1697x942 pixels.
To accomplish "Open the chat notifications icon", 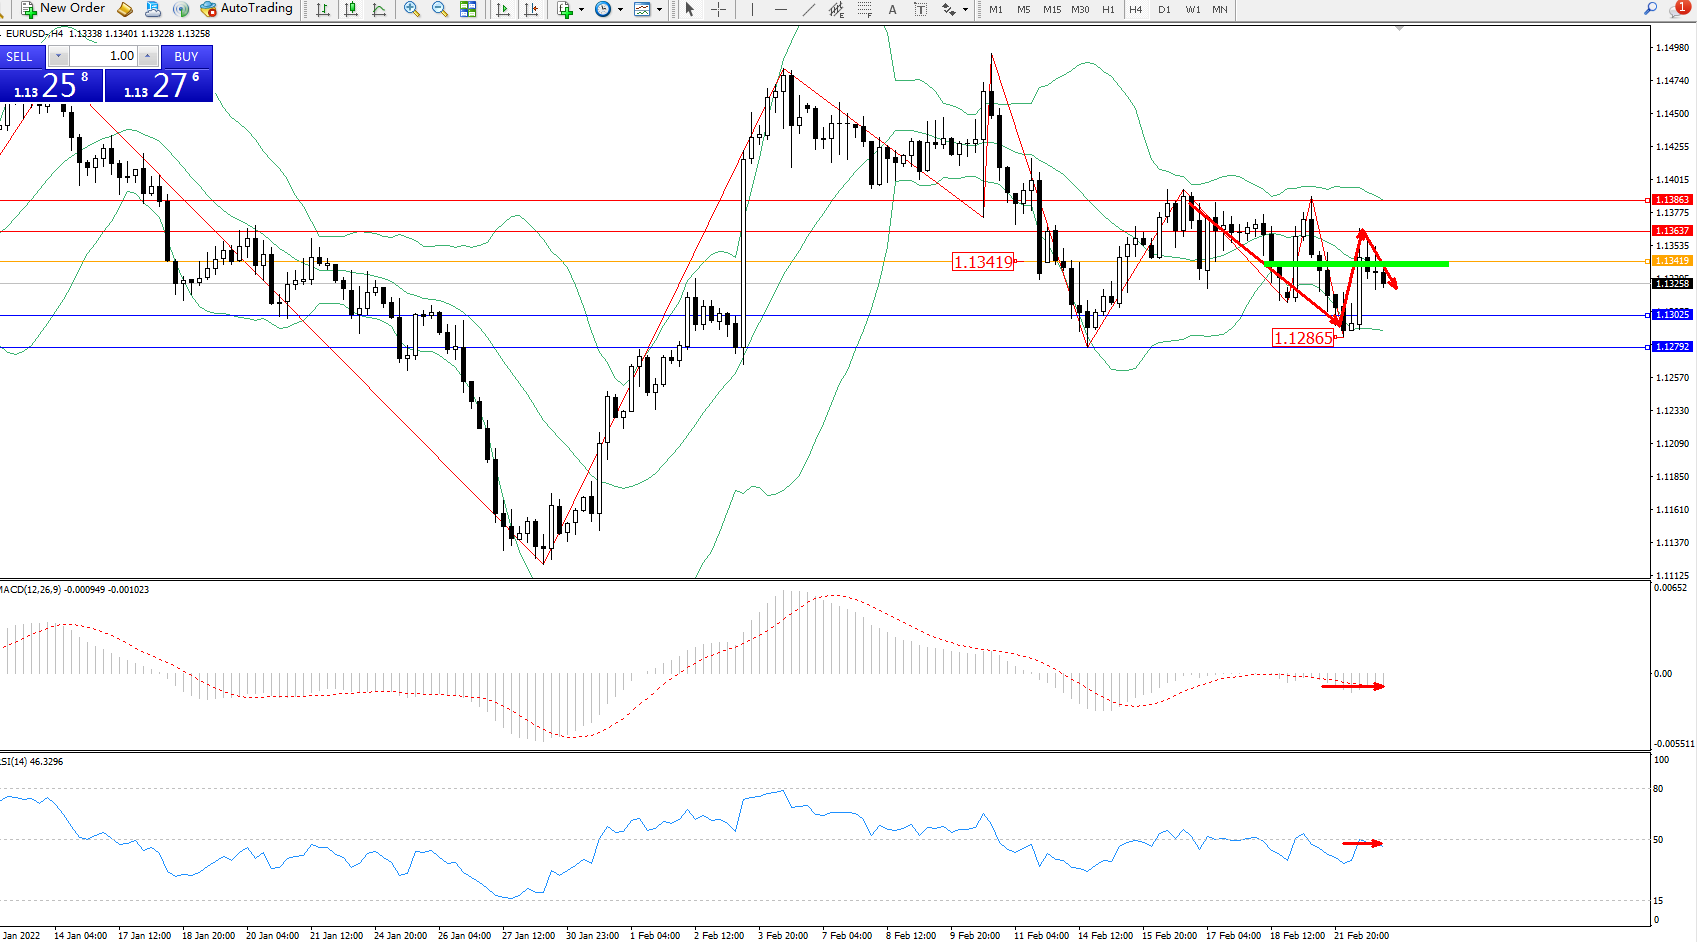I will click(x=1678, y=9).
